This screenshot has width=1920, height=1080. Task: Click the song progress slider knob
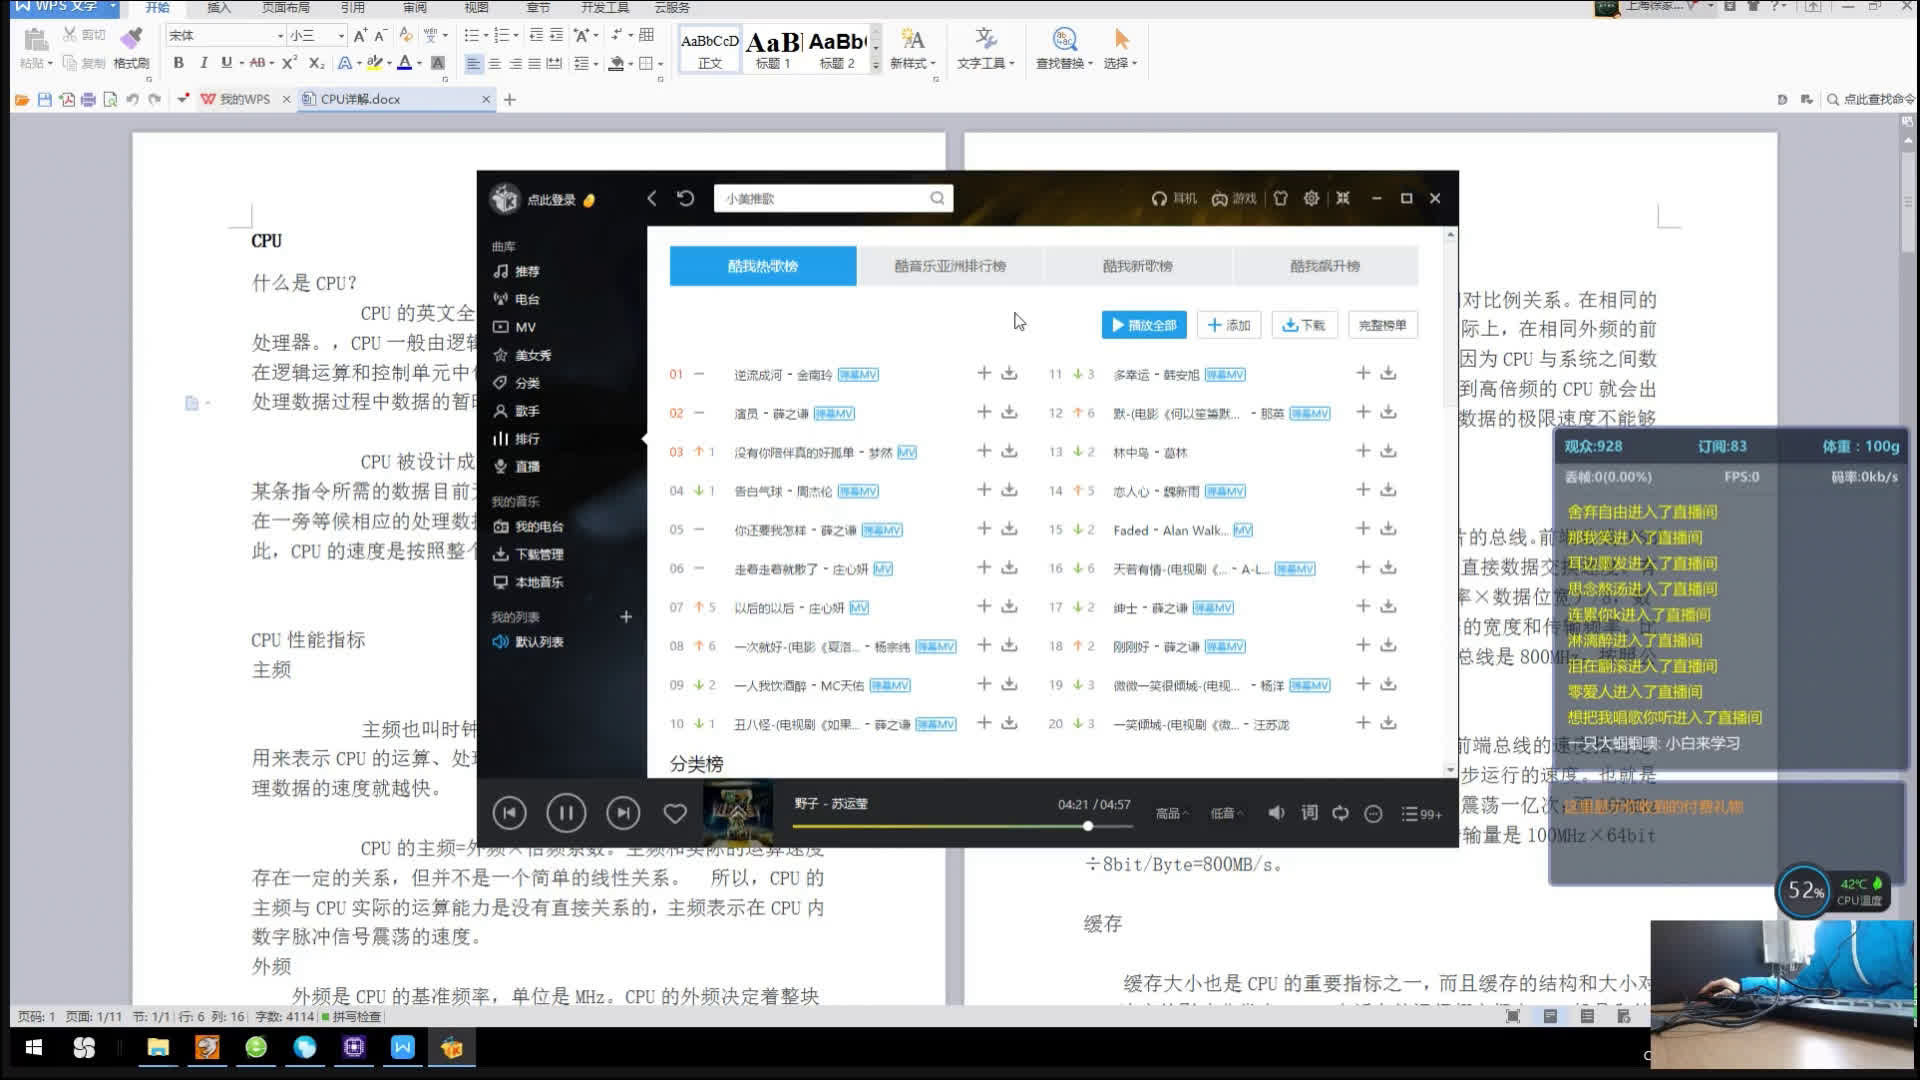click(x=1088, y=826)
